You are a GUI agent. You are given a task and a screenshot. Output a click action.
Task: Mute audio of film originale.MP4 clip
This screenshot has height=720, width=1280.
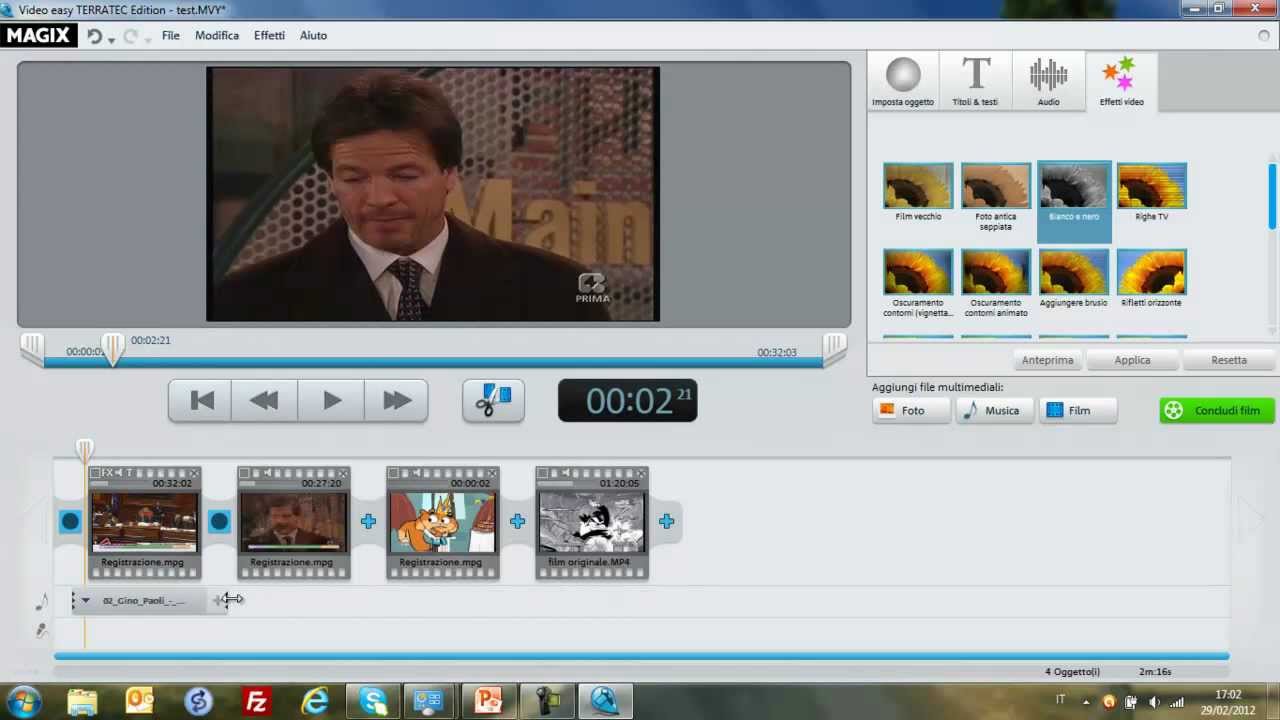click(565, 473)
